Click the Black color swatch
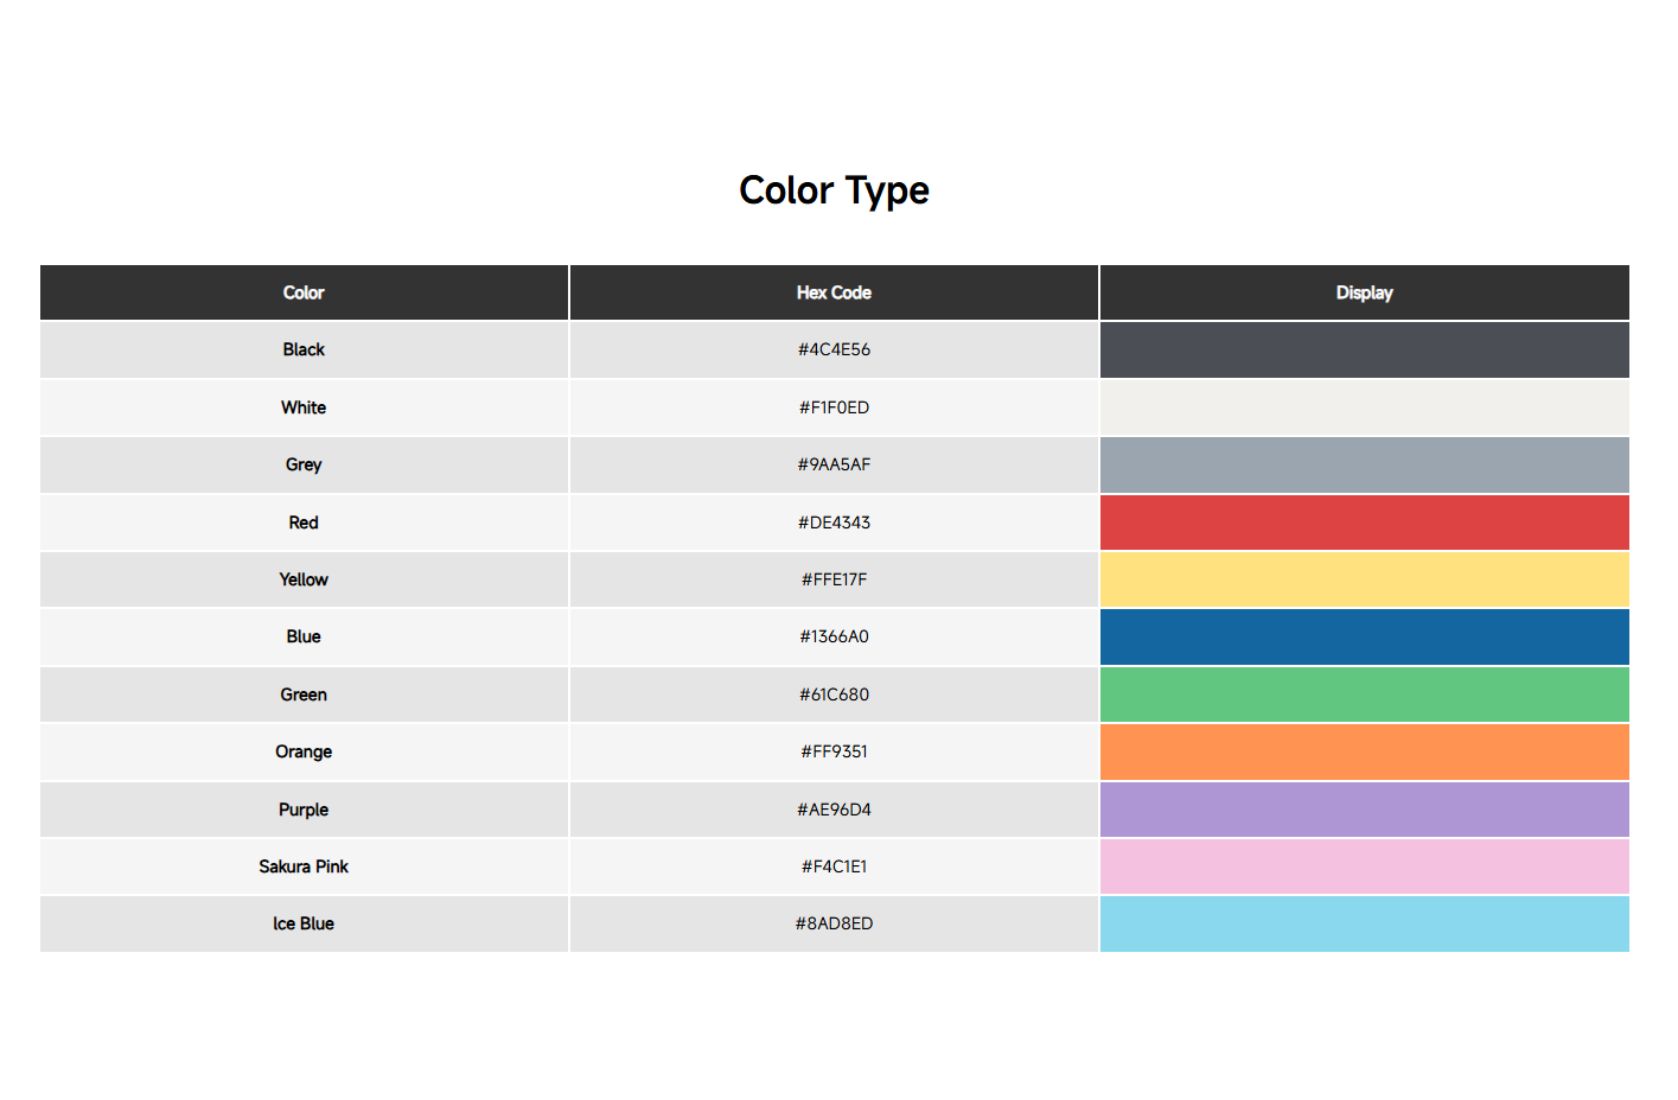This screenshot has width=1678, height=1100. [1363, 350]
